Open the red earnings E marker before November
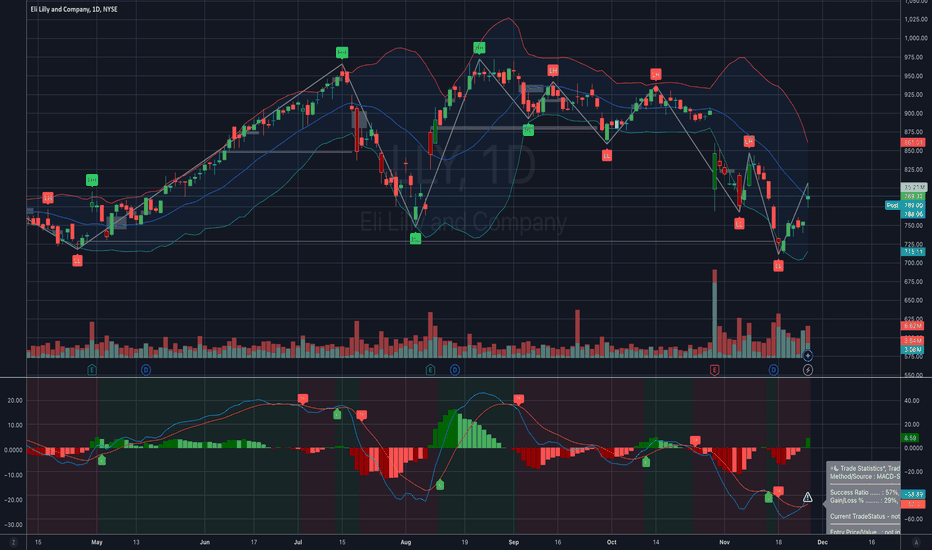This screenshot has height=550, width=932. click(x=714, y=370)
